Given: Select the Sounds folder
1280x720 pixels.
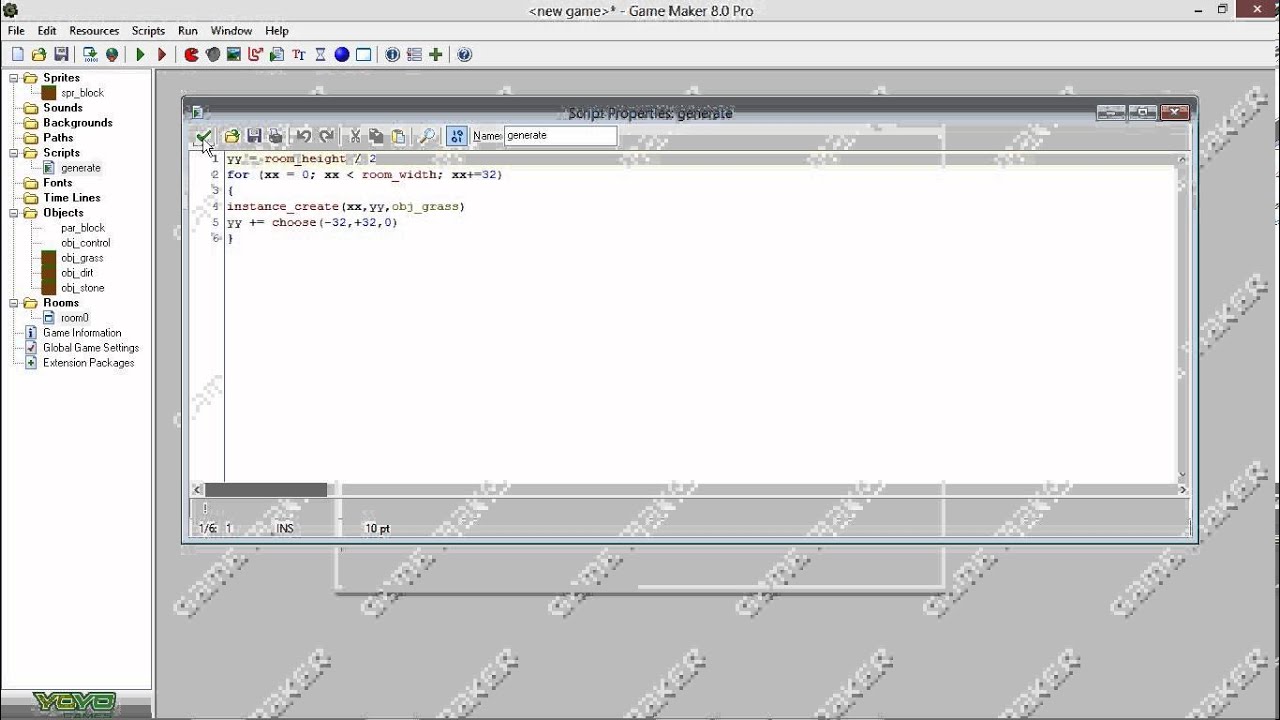Looking at the screenshot, I should click(62, 108).
